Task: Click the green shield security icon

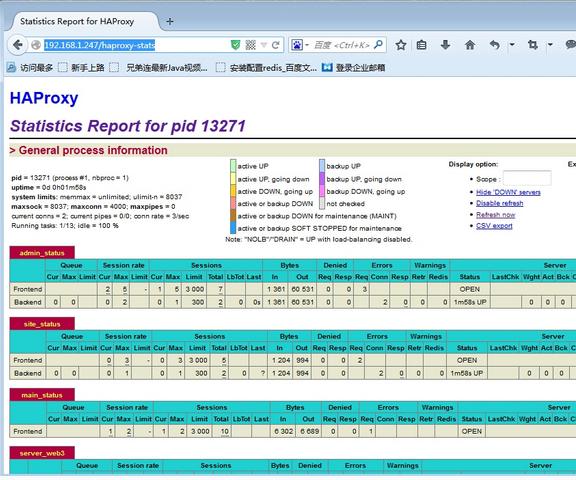Action: pos(235,45)
